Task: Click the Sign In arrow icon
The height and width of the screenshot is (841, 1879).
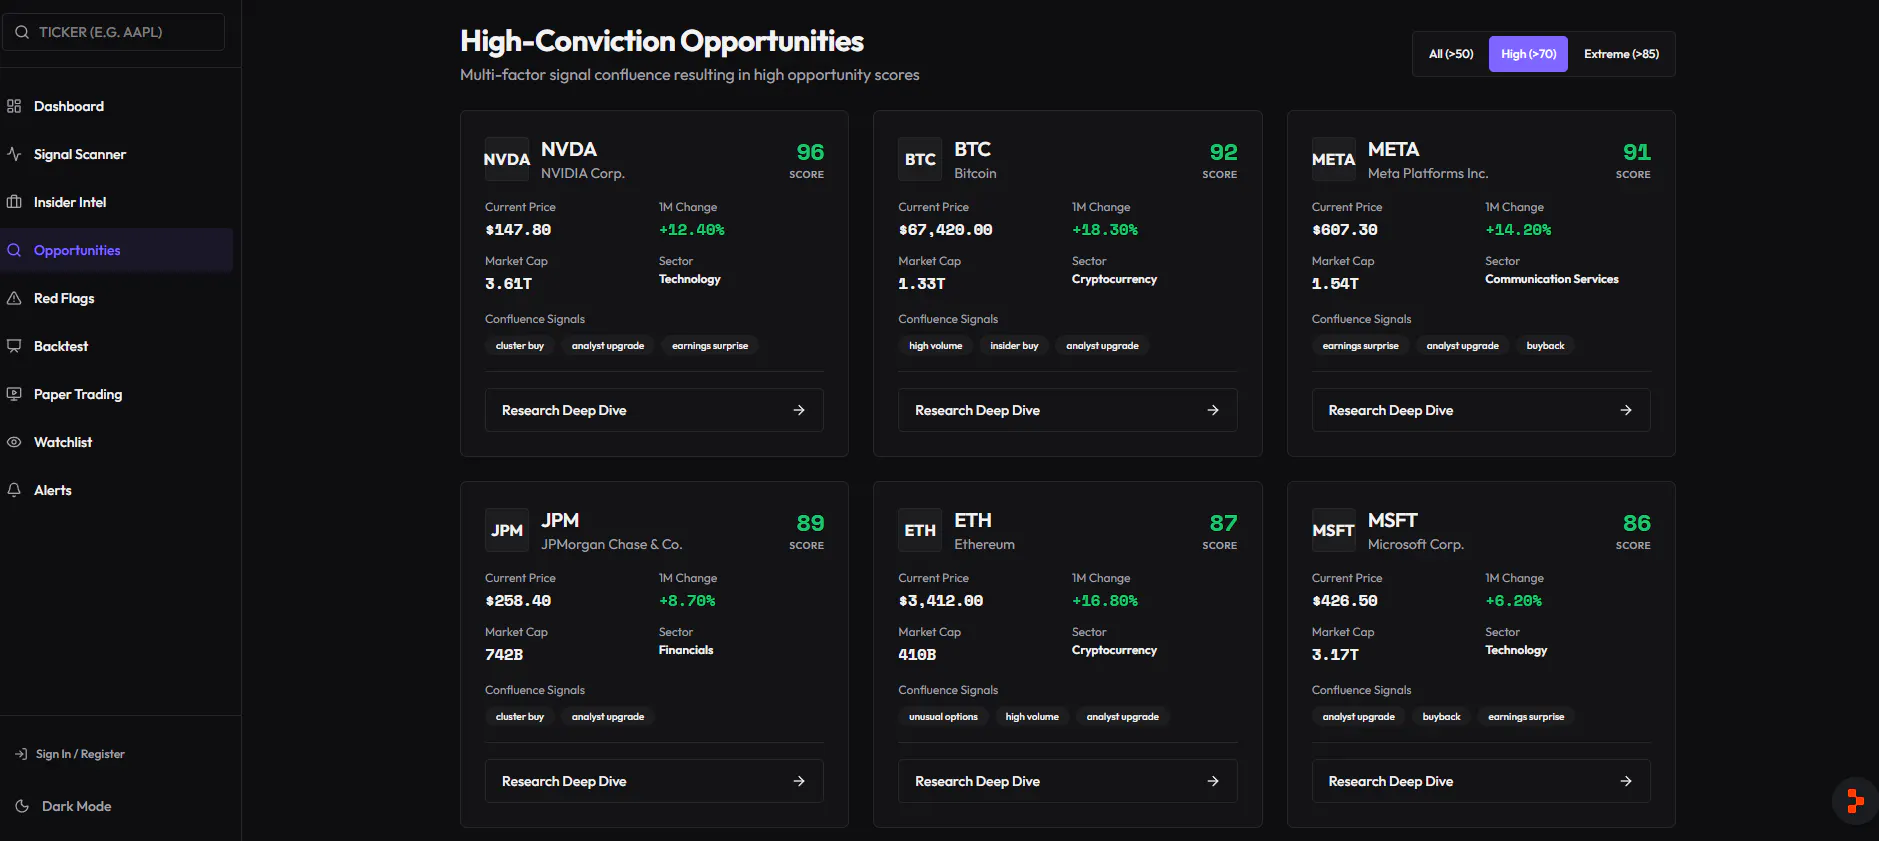Action: pyautogui.click(x=21, y=754)
